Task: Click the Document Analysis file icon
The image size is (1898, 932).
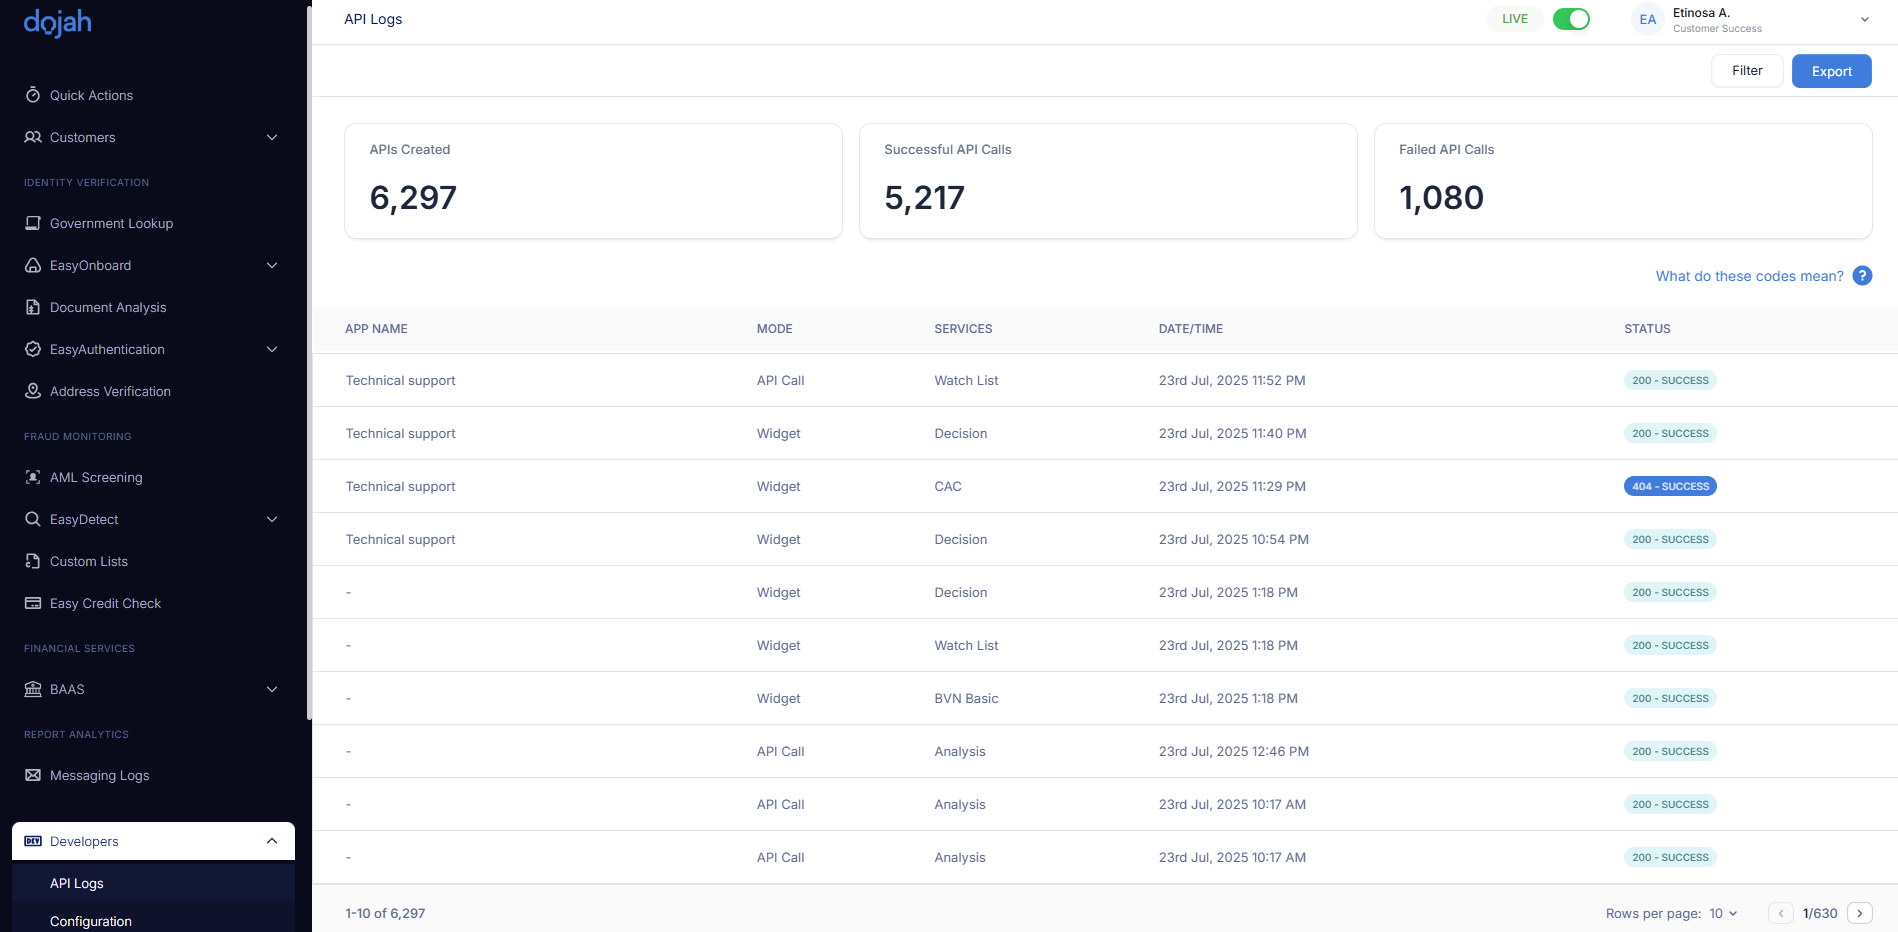Action: (x=33, y=307)
